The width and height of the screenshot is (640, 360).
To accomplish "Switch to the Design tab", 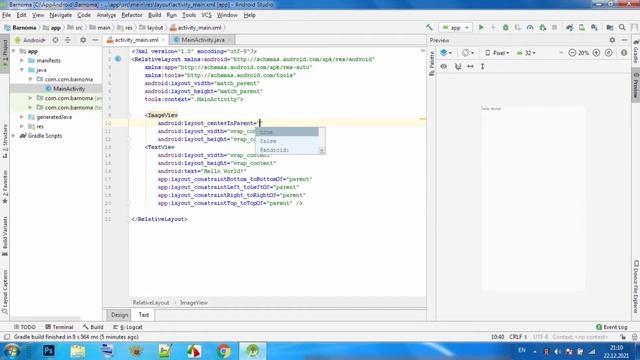I will [x=119, y=315].
